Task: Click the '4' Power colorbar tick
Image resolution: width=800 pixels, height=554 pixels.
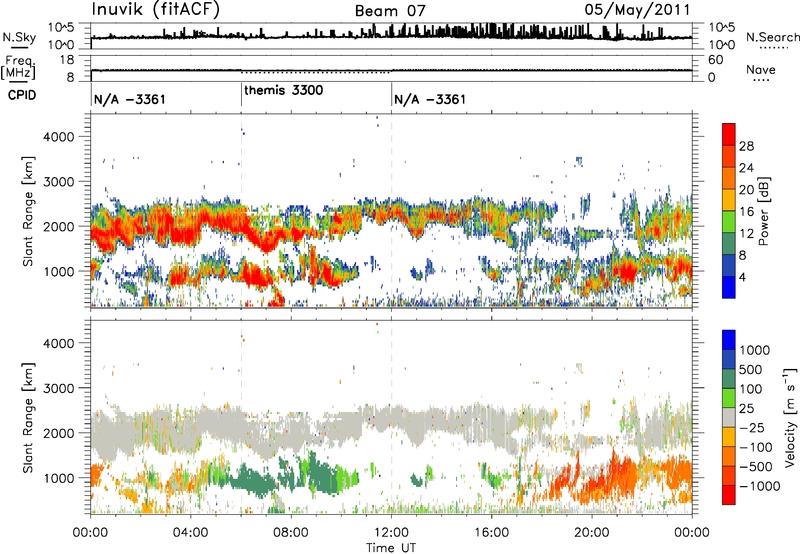Action: (x=742, y=277)
